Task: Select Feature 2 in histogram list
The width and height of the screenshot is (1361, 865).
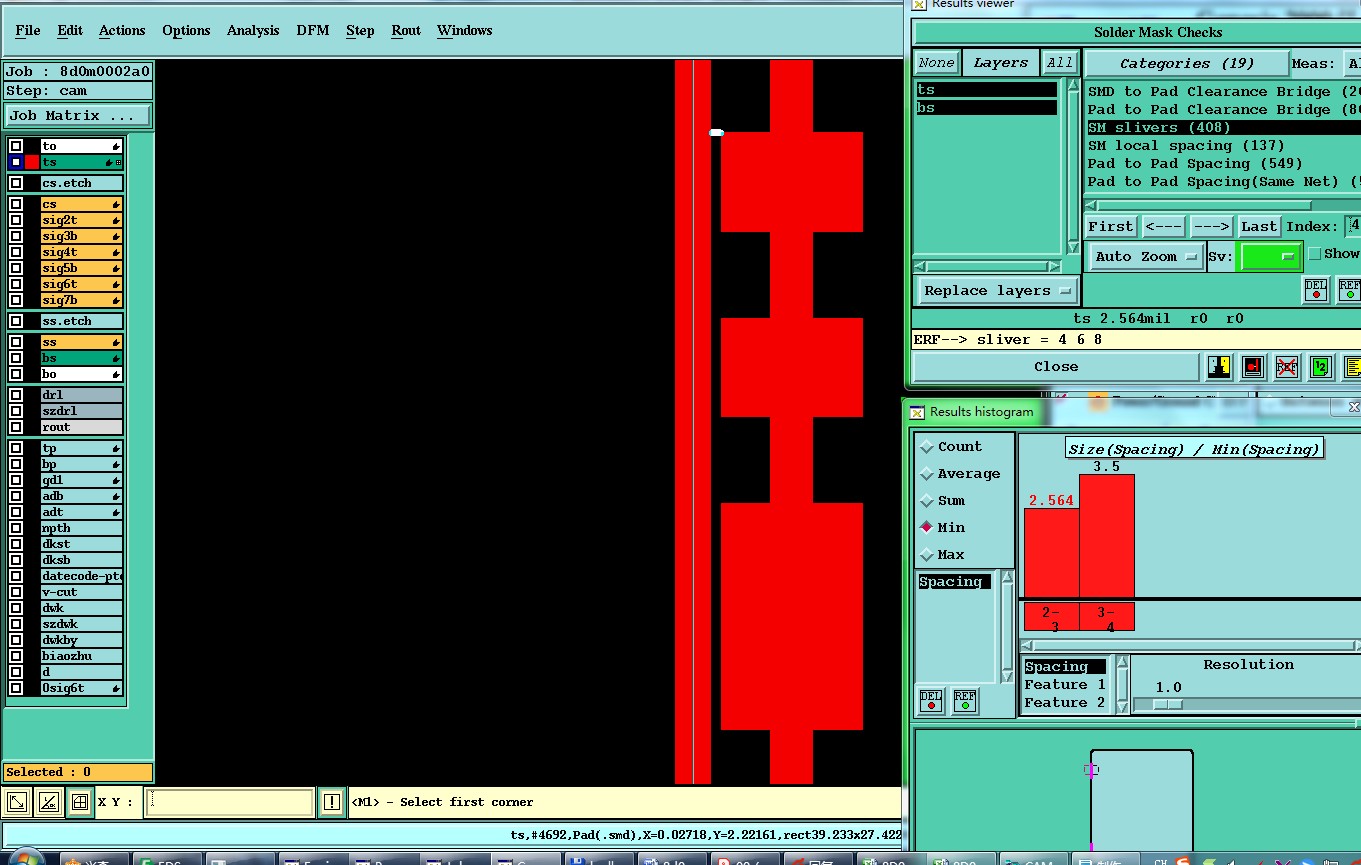Action: (x=1065, y=703)
